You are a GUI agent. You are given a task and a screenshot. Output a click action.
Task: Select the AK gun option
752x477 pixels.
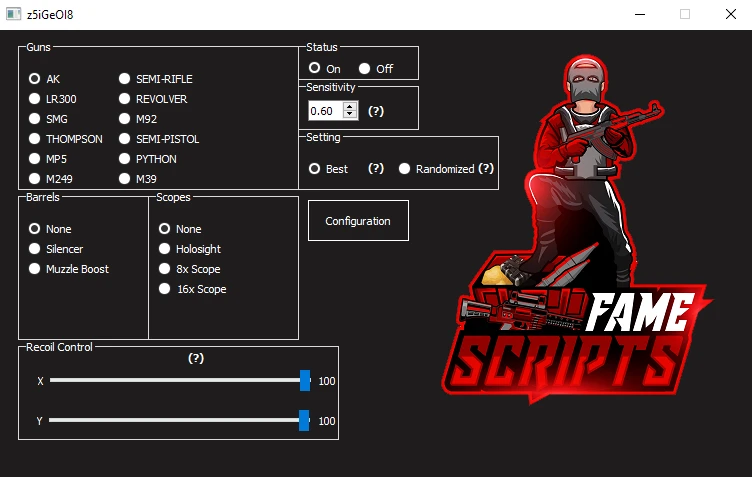44,79
